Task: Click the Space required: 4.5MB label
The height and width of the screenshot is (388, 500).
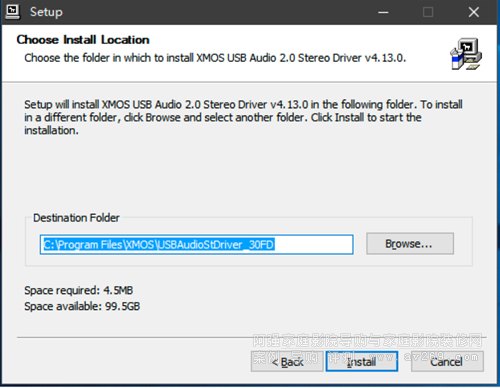Action: pyautogui.click(x=79, y=290)
